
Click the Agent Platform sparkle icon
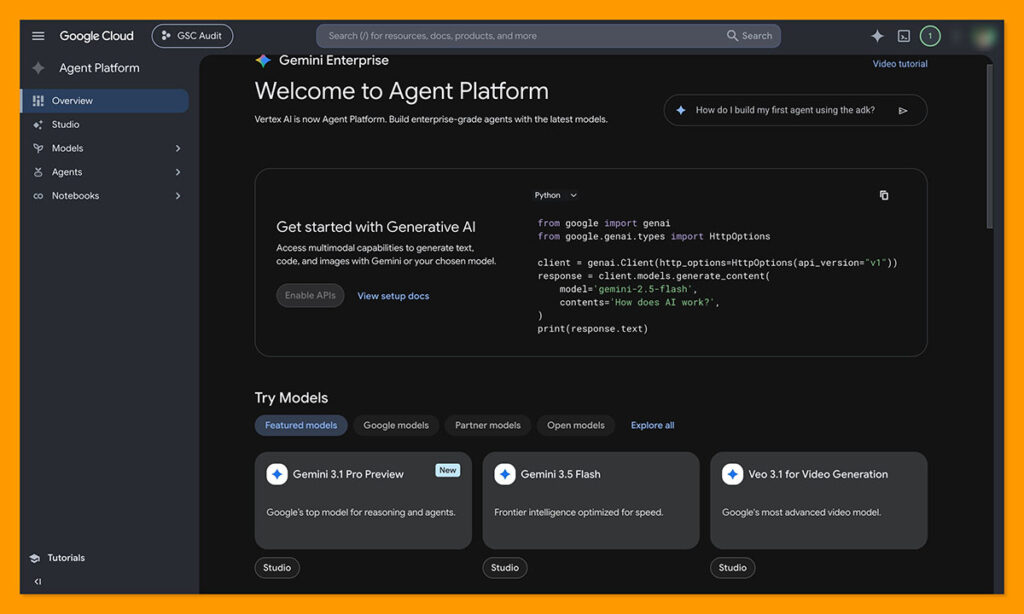(39, 68)
